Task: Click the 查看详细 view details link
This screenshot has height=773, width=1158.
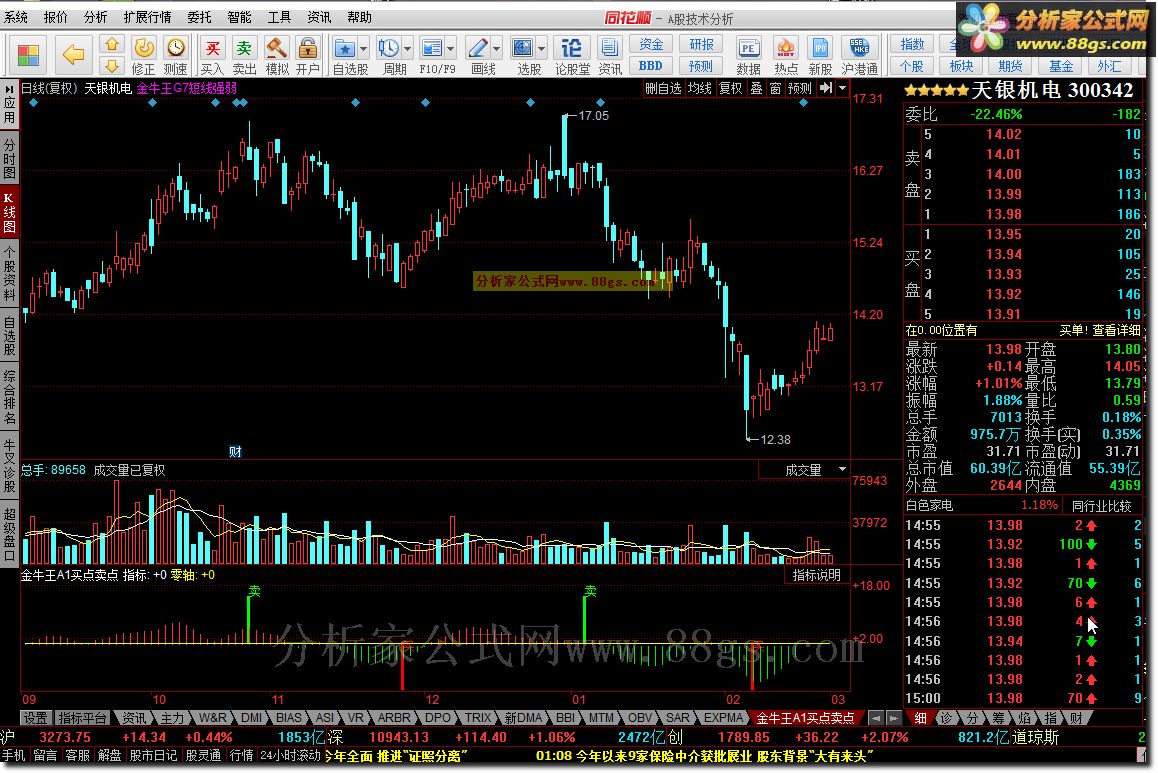Action: [1116, 330]
